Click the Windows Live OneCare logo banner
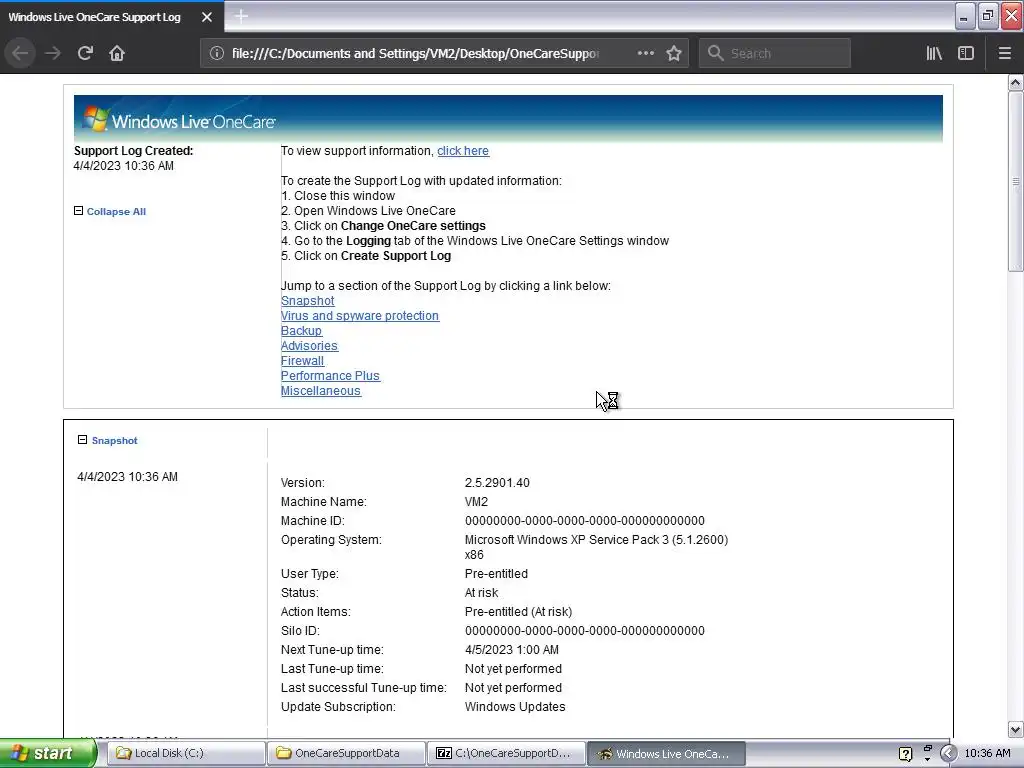Screen dimensions: 1024x768 (508, 119)
